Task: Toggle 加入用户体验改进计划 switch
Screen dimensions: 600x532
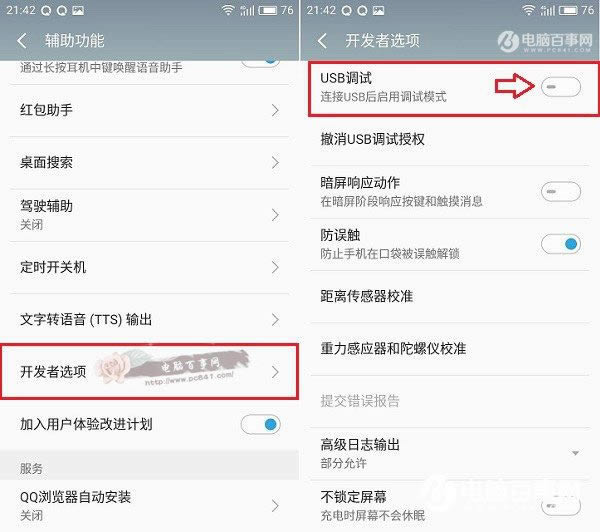Action: (x=260, y=424)
